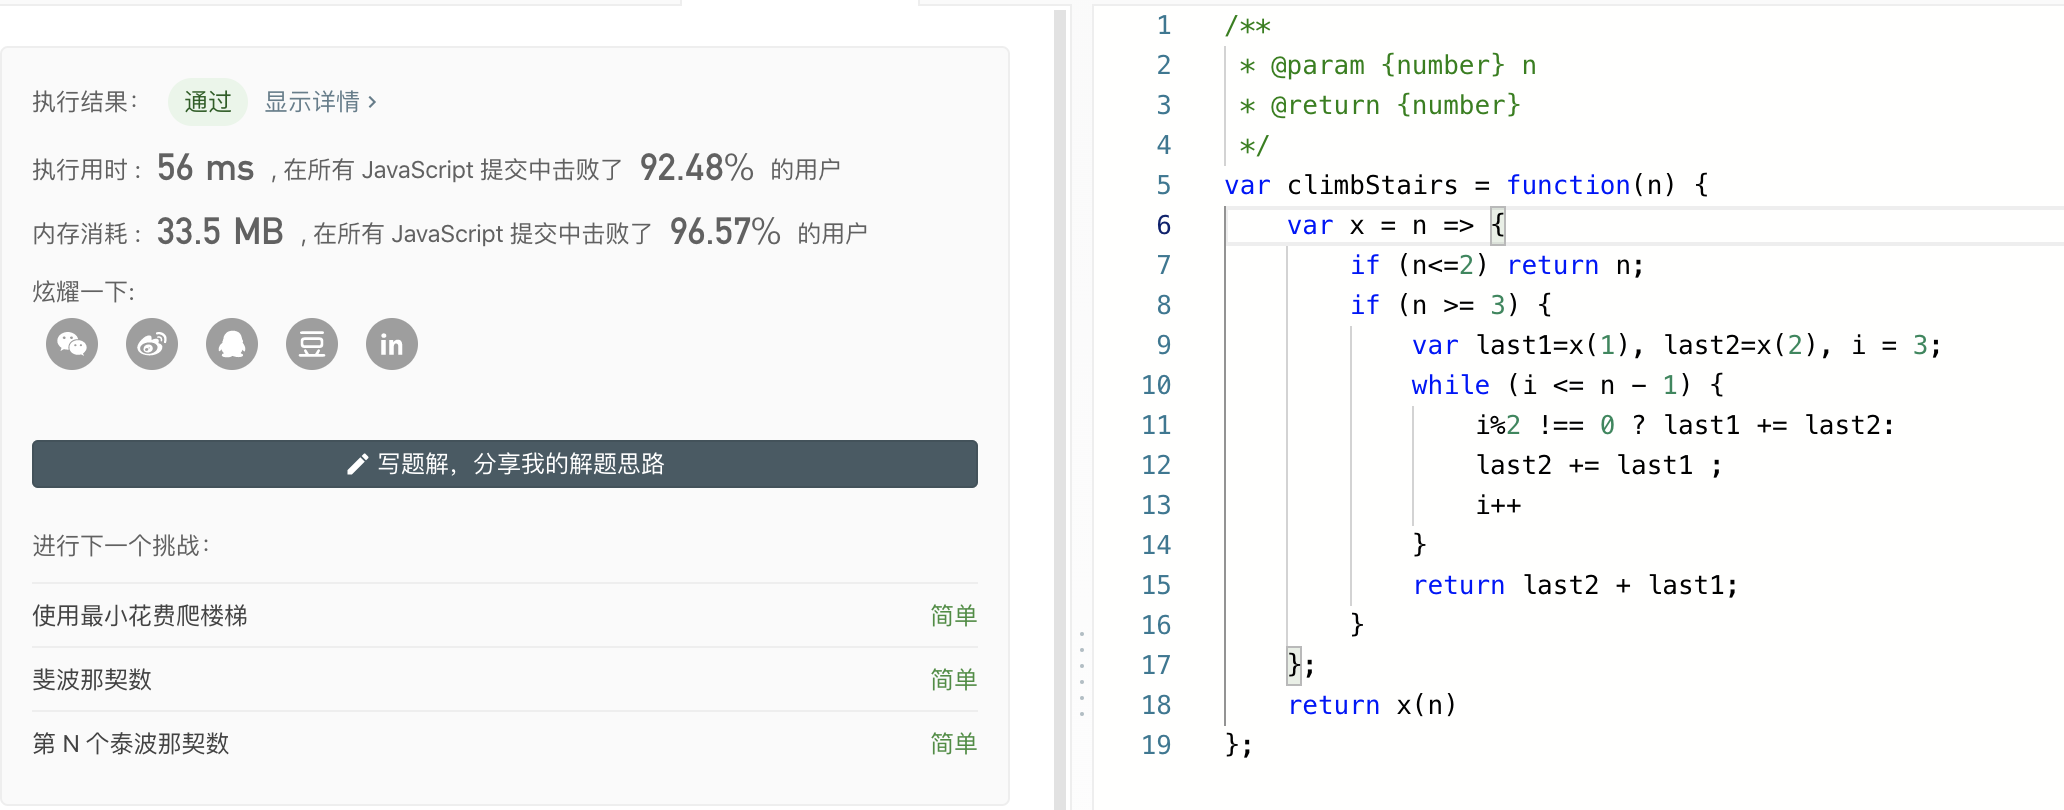Click the 33.5 MB memory value
2064x810 pixels.
coord(220,232)
